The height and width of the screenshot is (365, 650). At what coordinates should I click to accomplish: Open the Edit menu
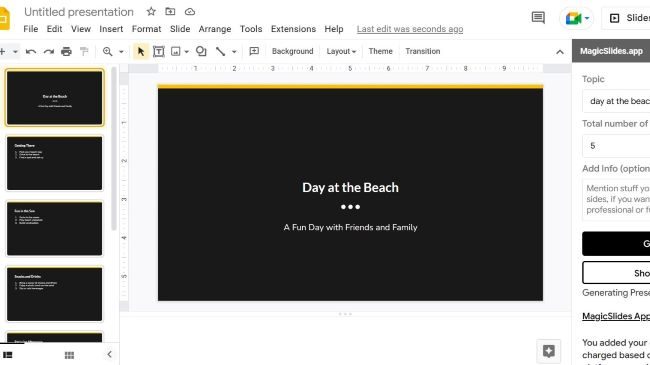click(54, 29)
